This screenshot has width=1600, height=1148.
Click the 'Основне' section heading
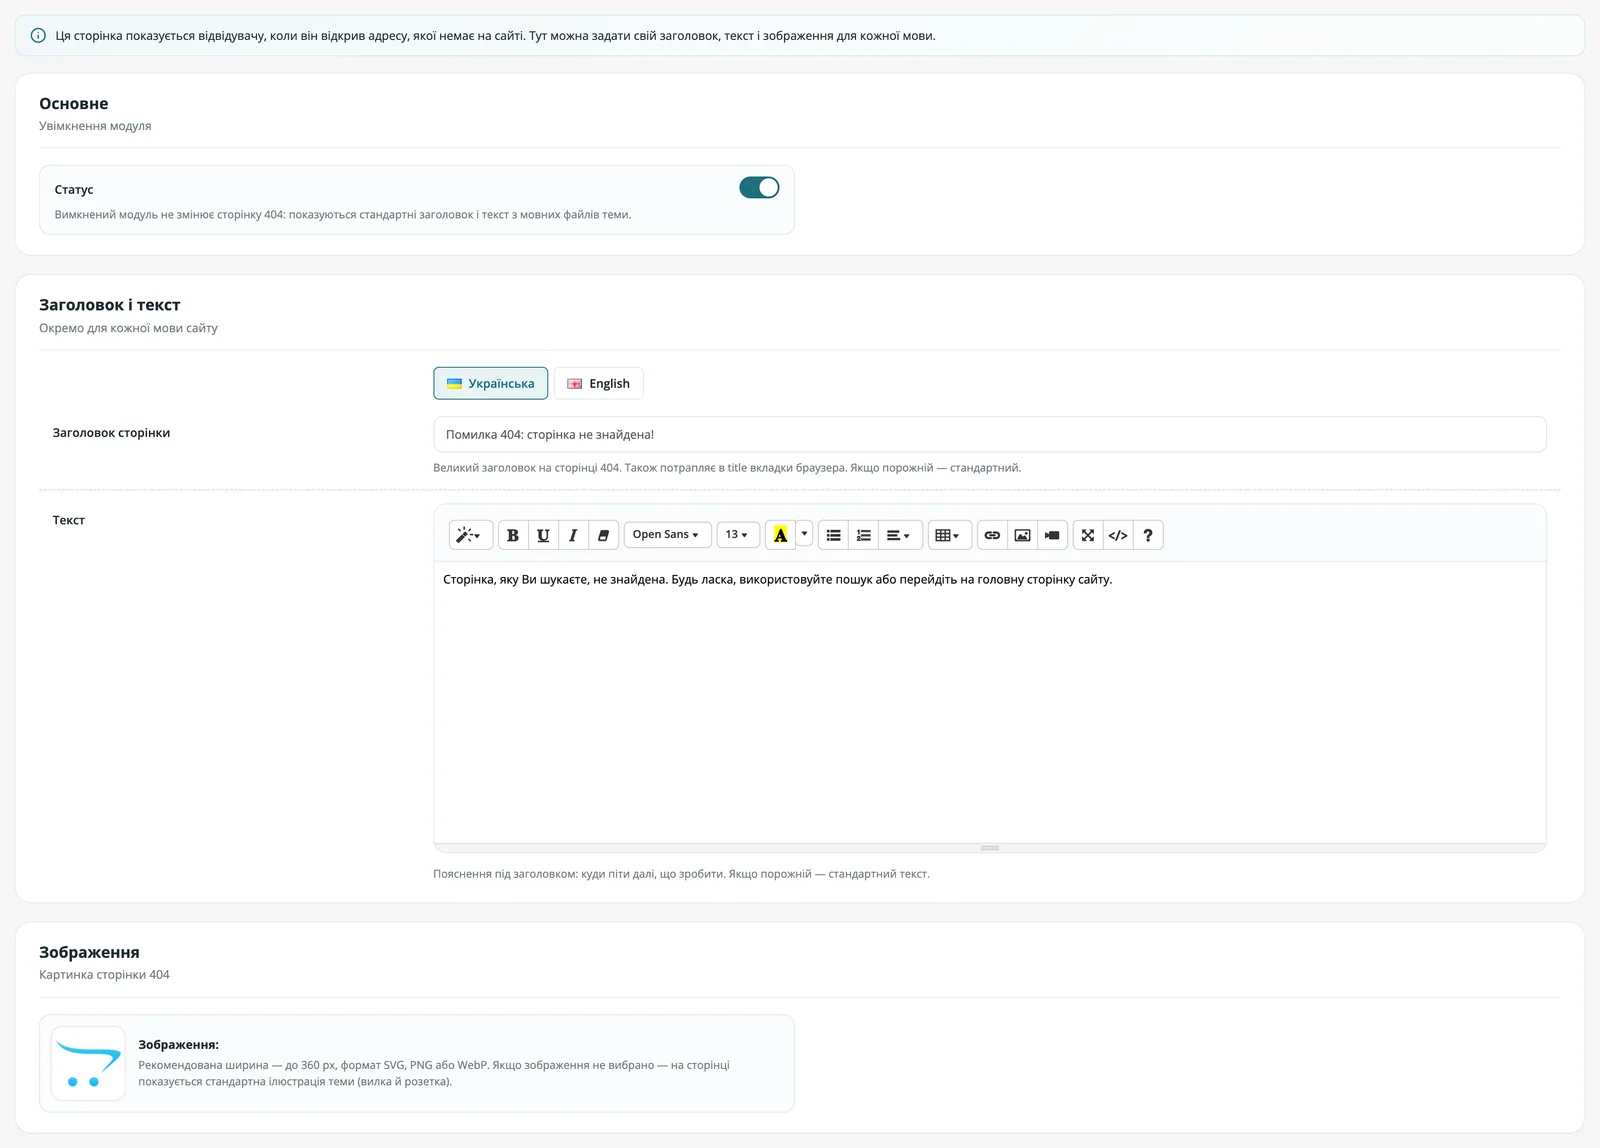pyautogui.click(x=73, y=103)
